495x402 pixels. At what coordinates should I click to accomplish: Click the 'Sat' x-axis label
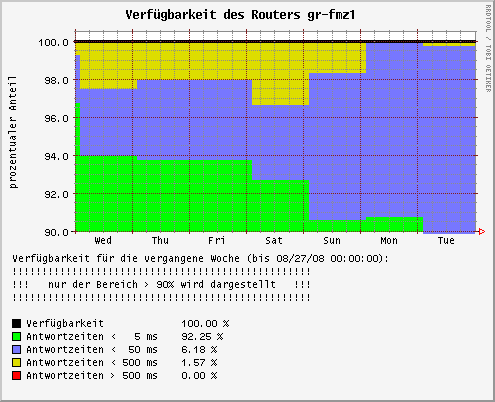[274, 240]
